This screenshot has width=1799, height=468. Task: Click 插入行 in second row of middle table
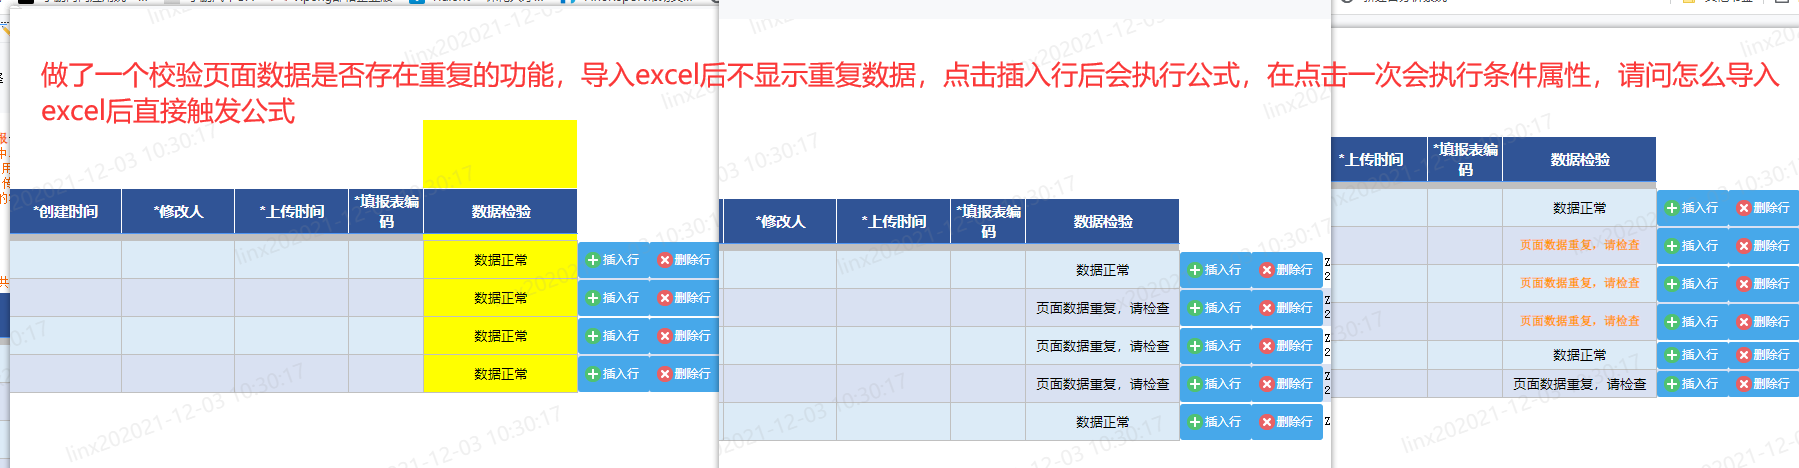click(1215, 308)
